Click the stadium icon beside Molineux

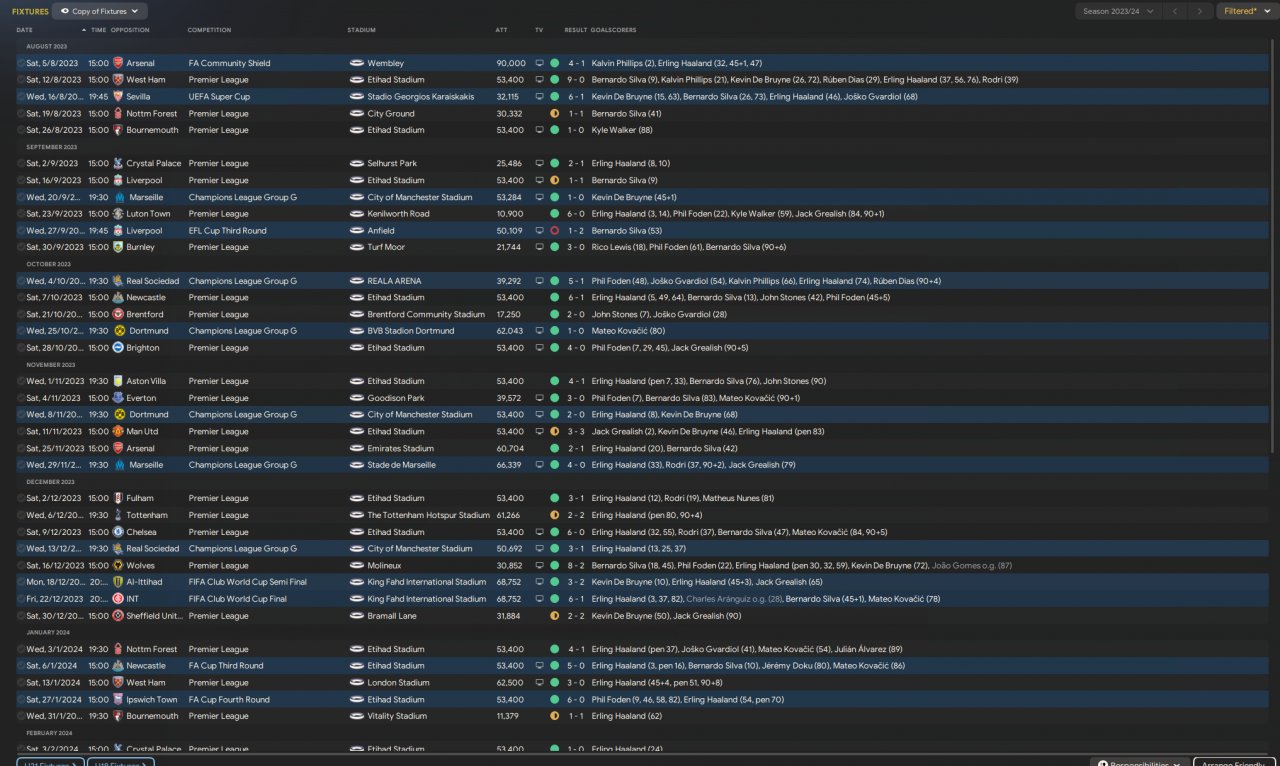pos(356,565)
